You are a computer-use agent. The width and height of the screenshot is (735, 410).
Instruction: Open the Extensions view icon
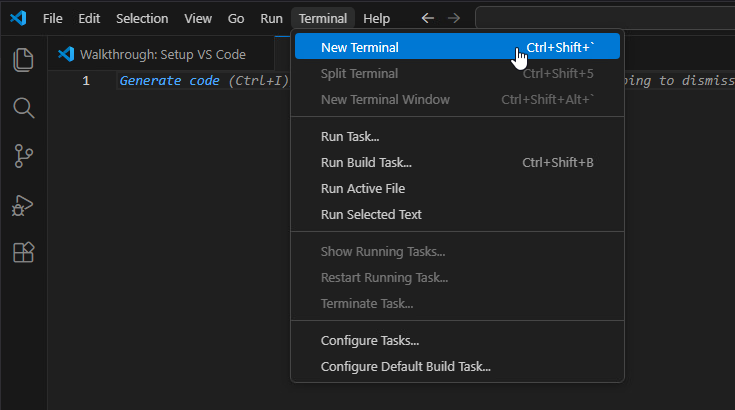23,253
